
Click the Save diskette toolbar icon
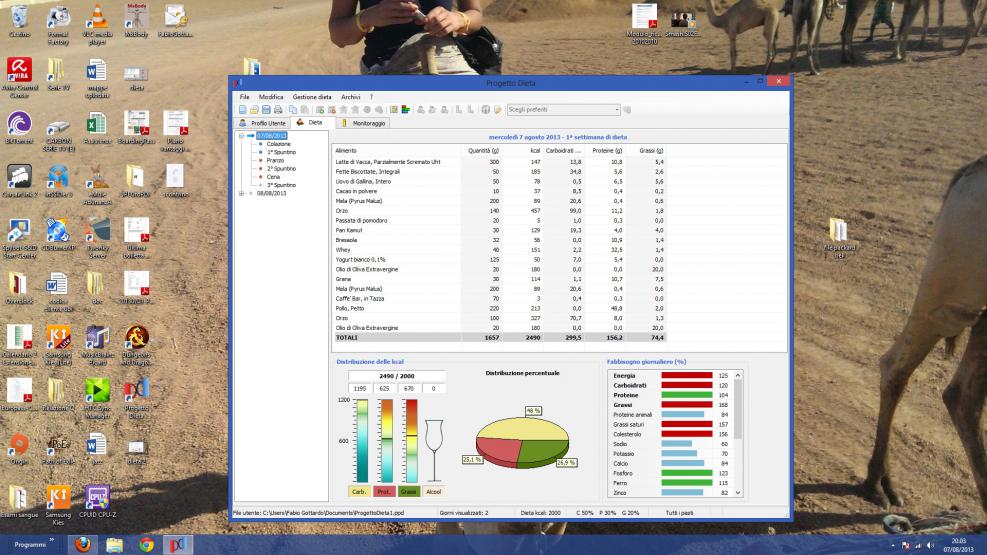[x=265, y=109]
